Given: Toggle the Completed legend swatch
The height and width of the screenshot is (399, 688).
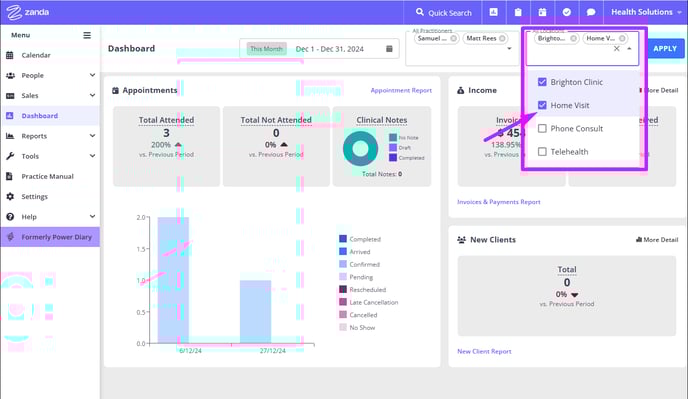Looking at the screenshot, I should pos(343,239).
